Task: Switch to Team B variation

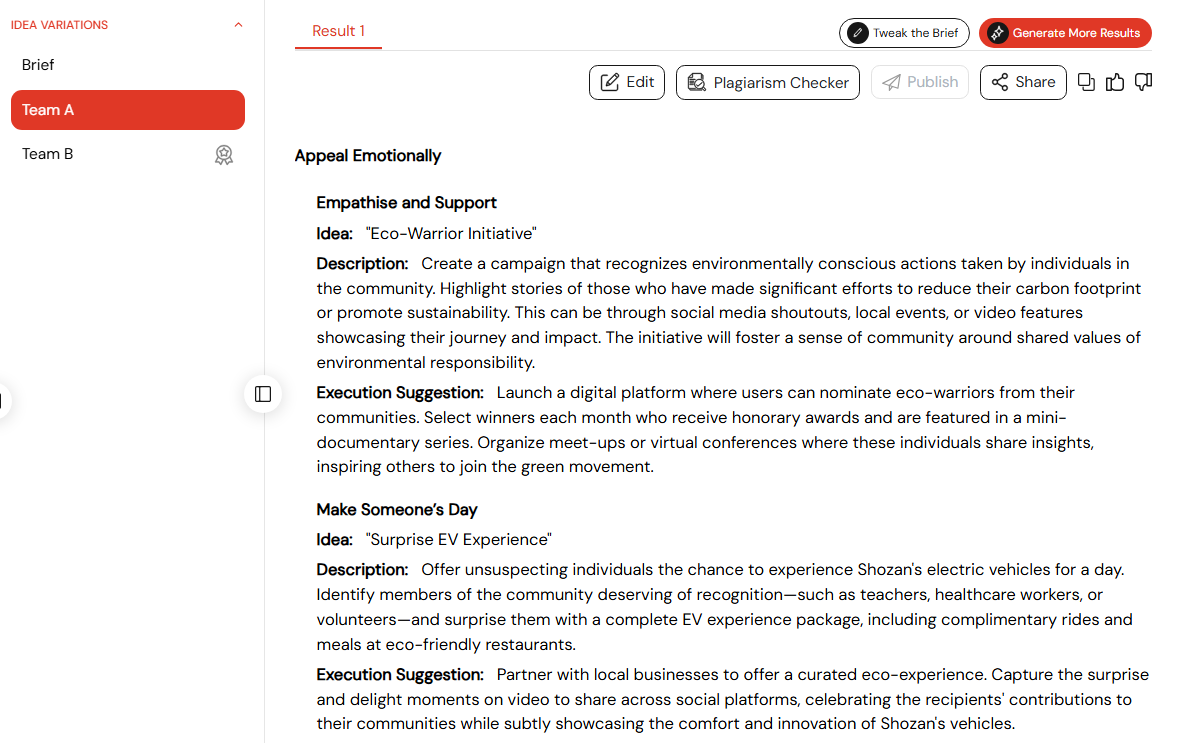Action: 48,154
